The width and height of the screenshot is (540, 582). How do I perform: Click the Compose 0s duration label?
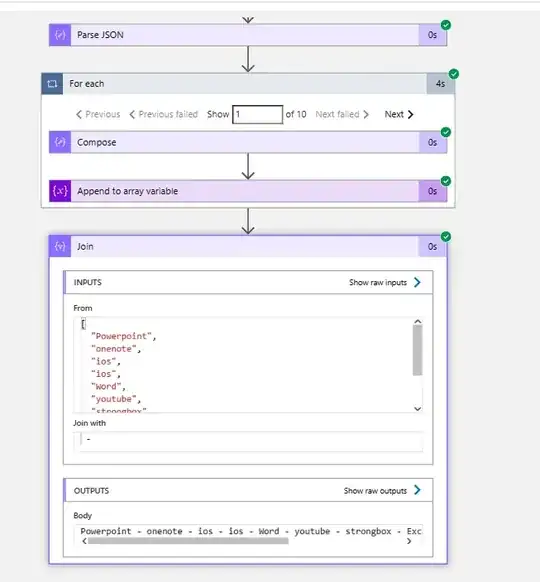point(432,142)
